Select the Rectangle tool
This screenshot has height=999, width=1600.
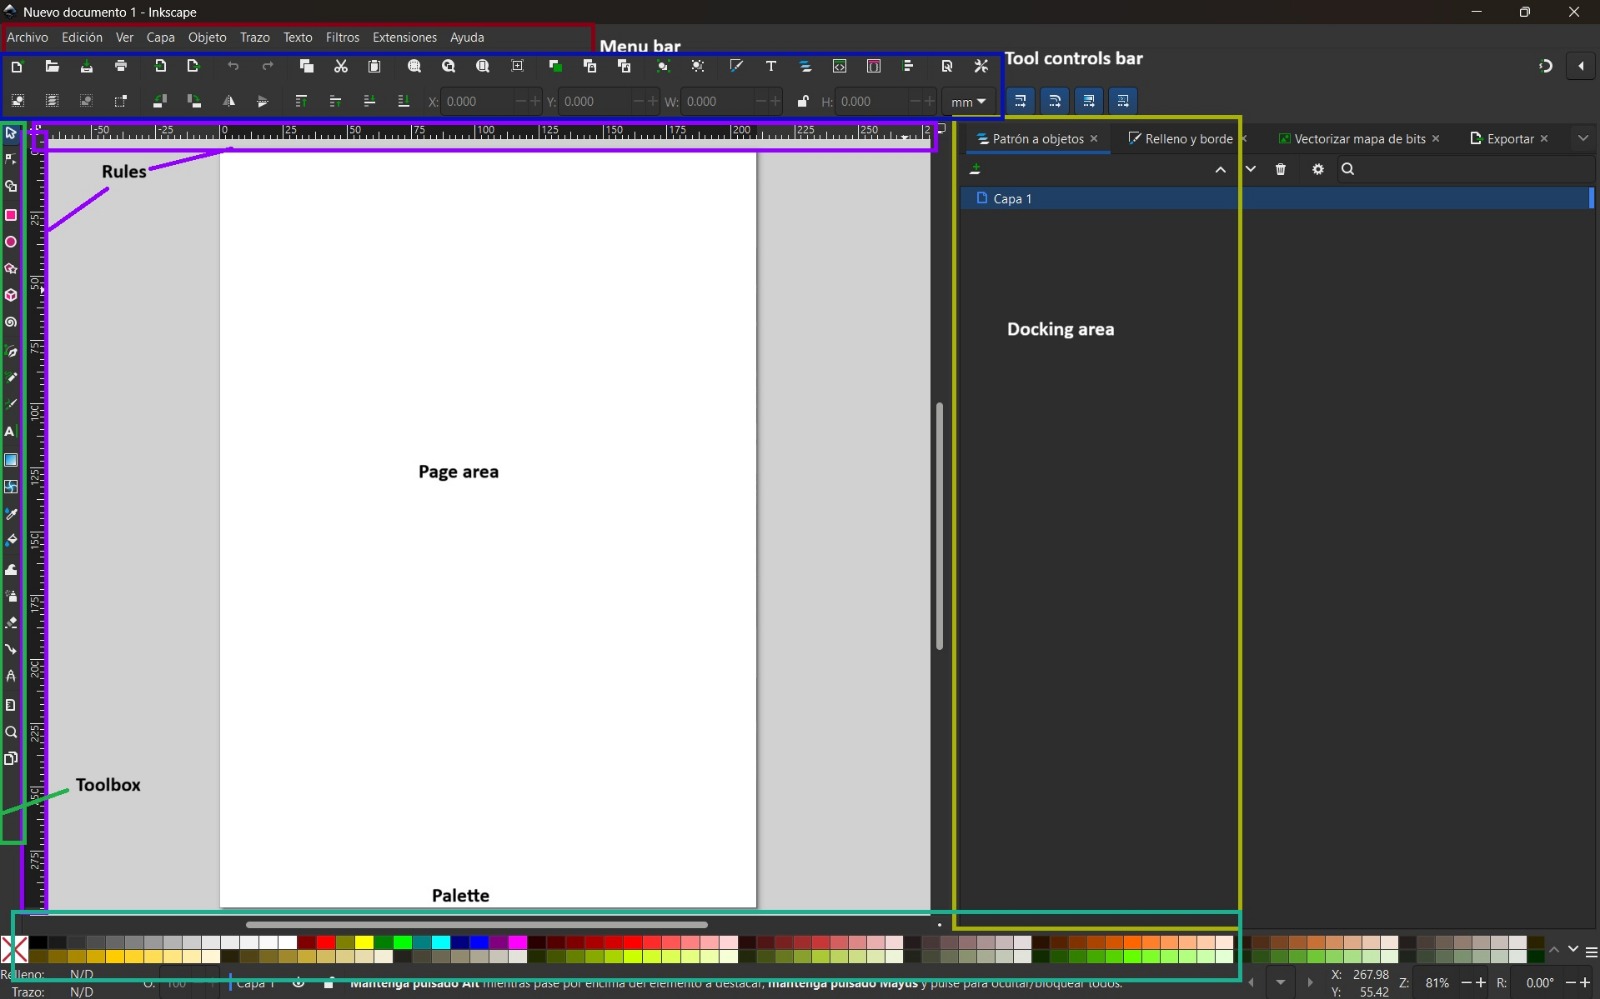pyautogui.click(x=11, y=215)
